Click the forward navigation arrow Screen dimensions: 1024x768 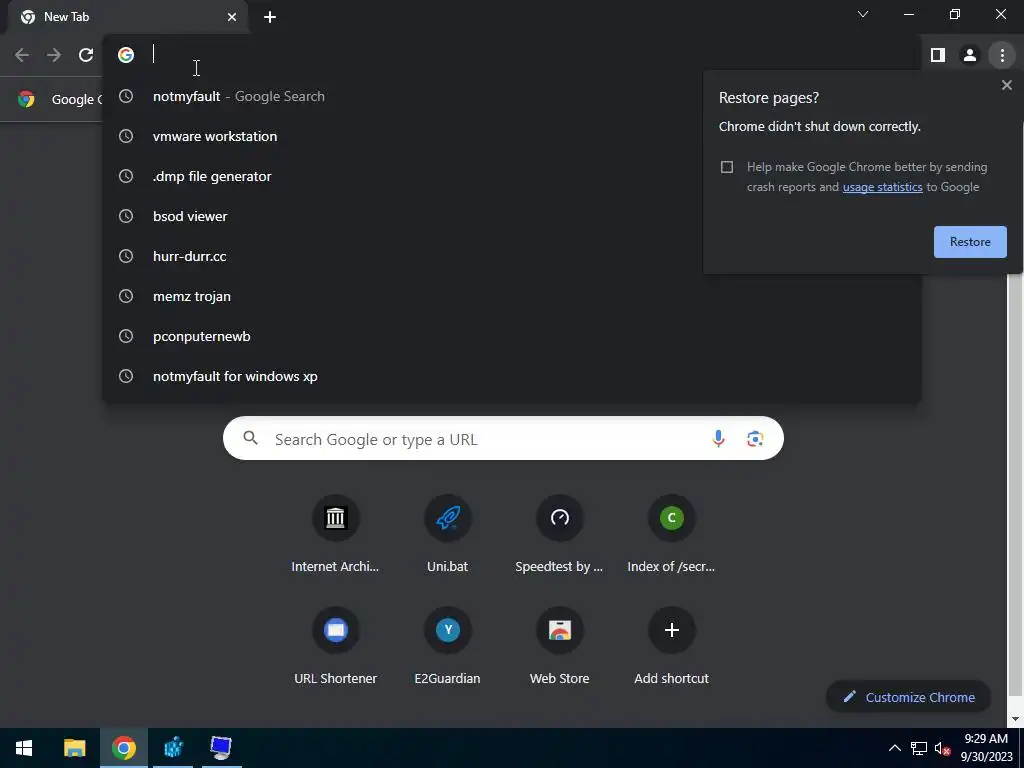54,55
